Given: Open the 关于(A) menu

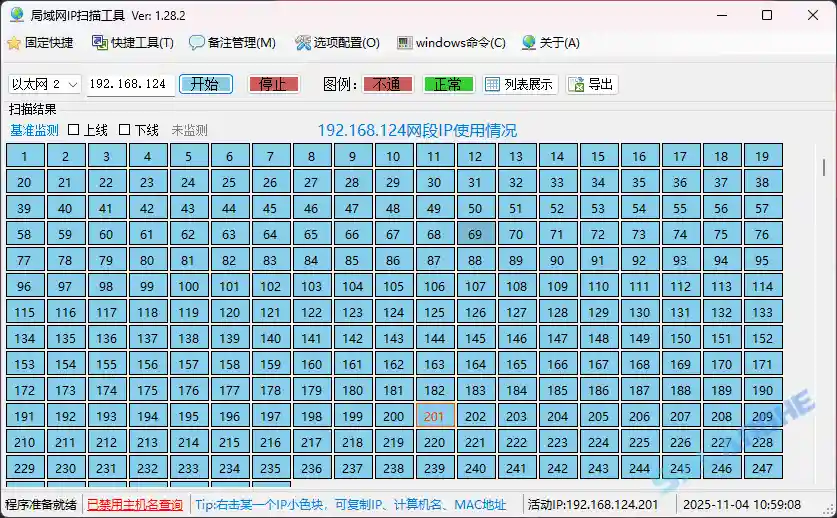Looking at the screenshot, I should point(551,43).
